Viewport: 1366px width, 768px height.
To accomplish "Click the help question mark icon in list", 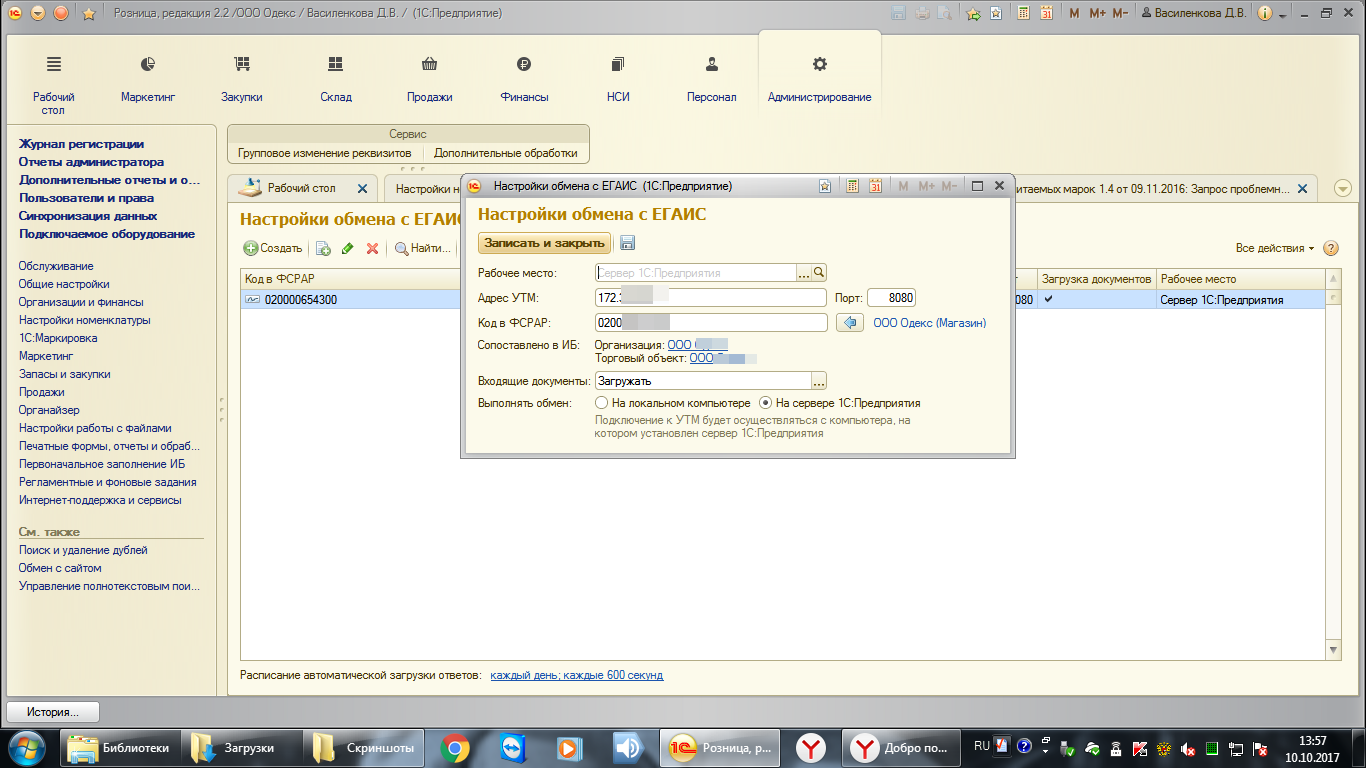I will point(1330,248).
